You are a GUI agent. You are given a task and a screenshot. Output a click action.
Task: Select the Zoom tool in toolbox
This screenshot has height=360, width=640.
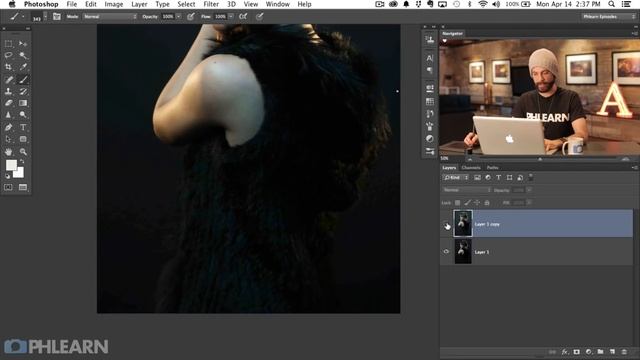tap(23, 152)
